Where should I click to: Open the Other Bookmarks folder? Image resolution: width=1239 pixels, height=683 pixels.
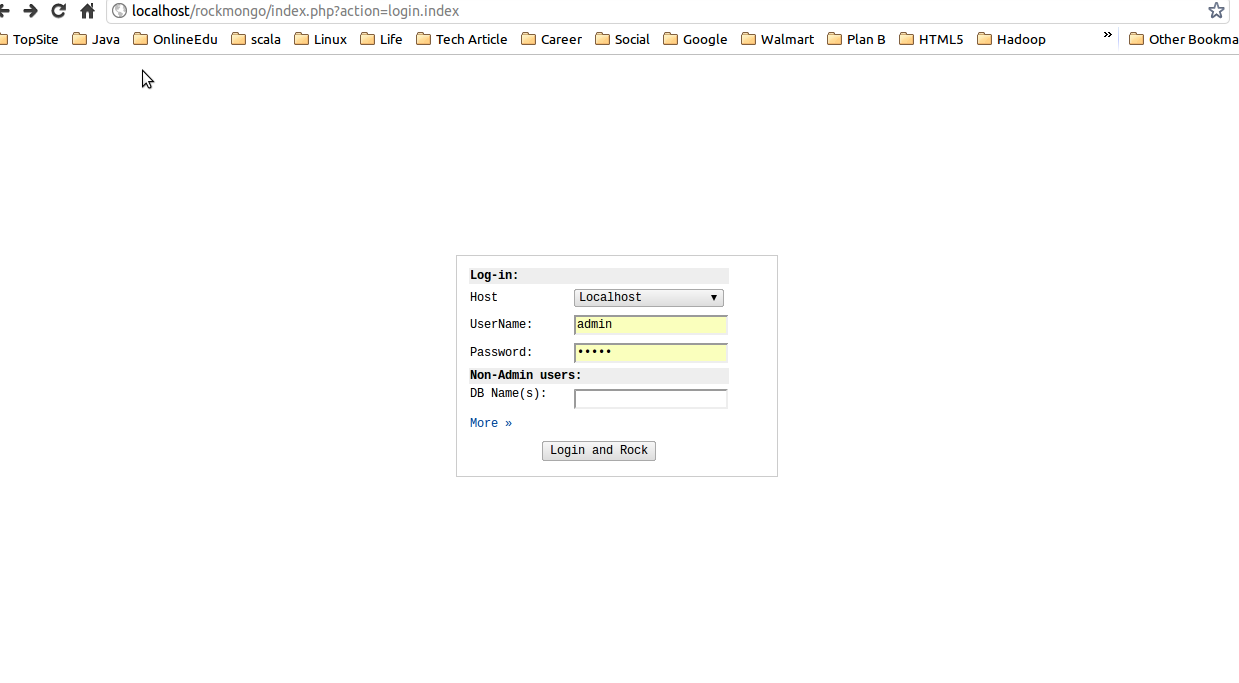[1183, 39]
